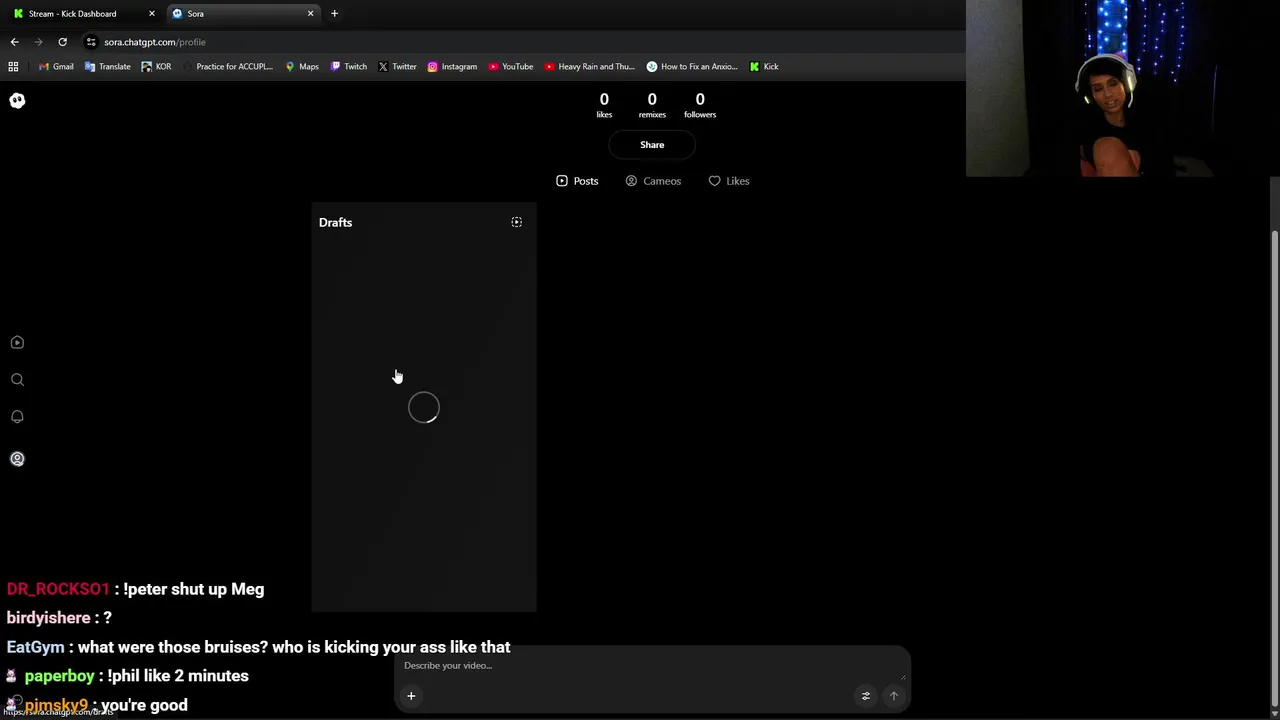Screen dimensions: 1280x720
Task: Click the select drafts icon
Action: coord(517,222)
